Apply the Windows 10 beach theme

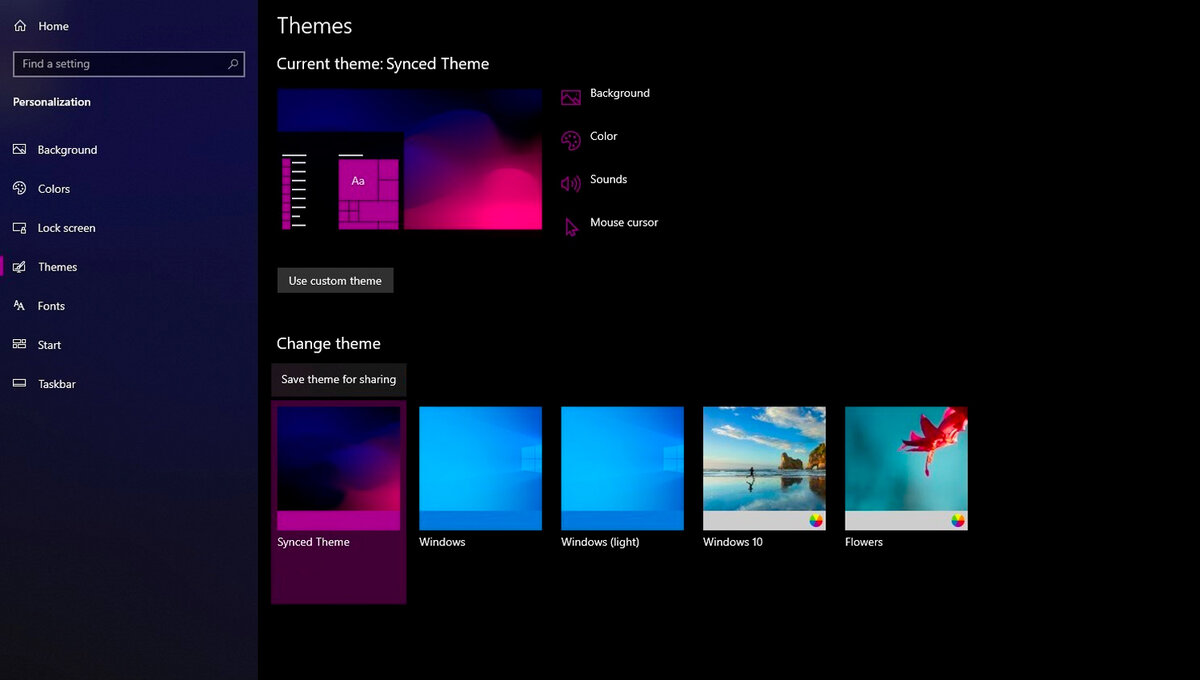pyautogui.click(x=764, y=468)
